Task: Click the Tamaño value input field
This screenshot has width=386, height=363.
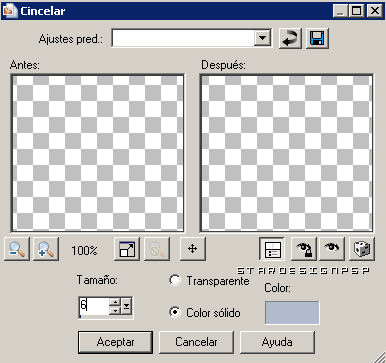Action: pyautogui.click(x=94, y=307)
